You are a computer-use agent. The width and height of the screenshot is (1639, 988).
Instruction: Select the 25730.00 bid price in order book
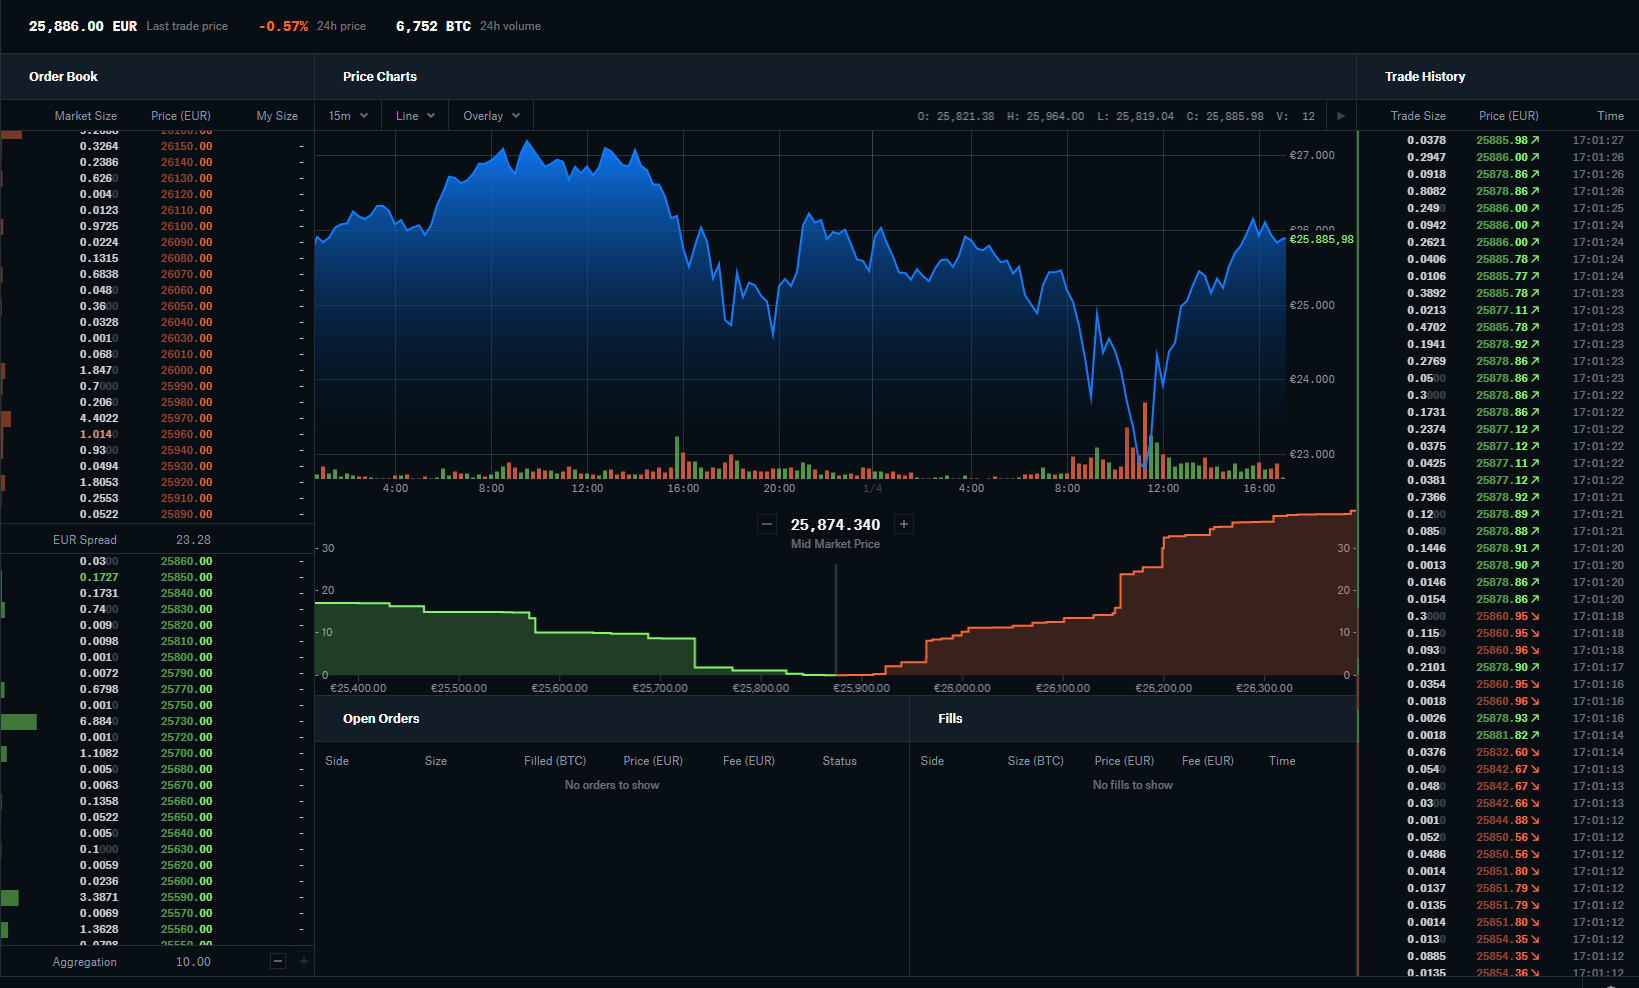(186, 721)
